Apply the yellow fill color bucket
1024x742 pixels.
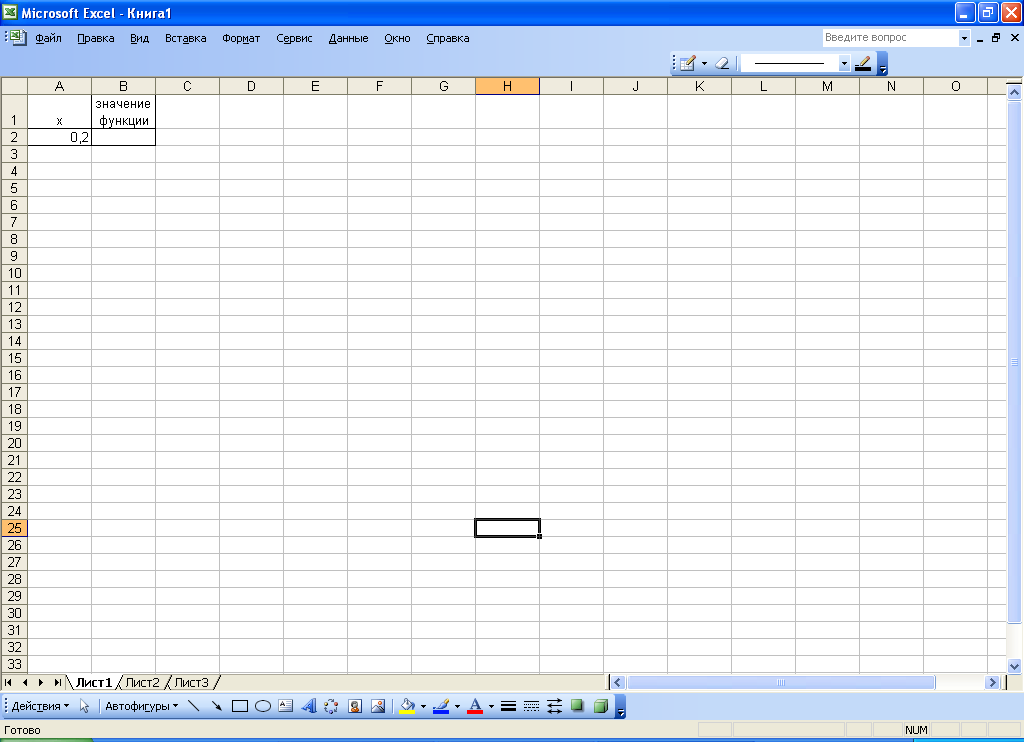(408, 706)
